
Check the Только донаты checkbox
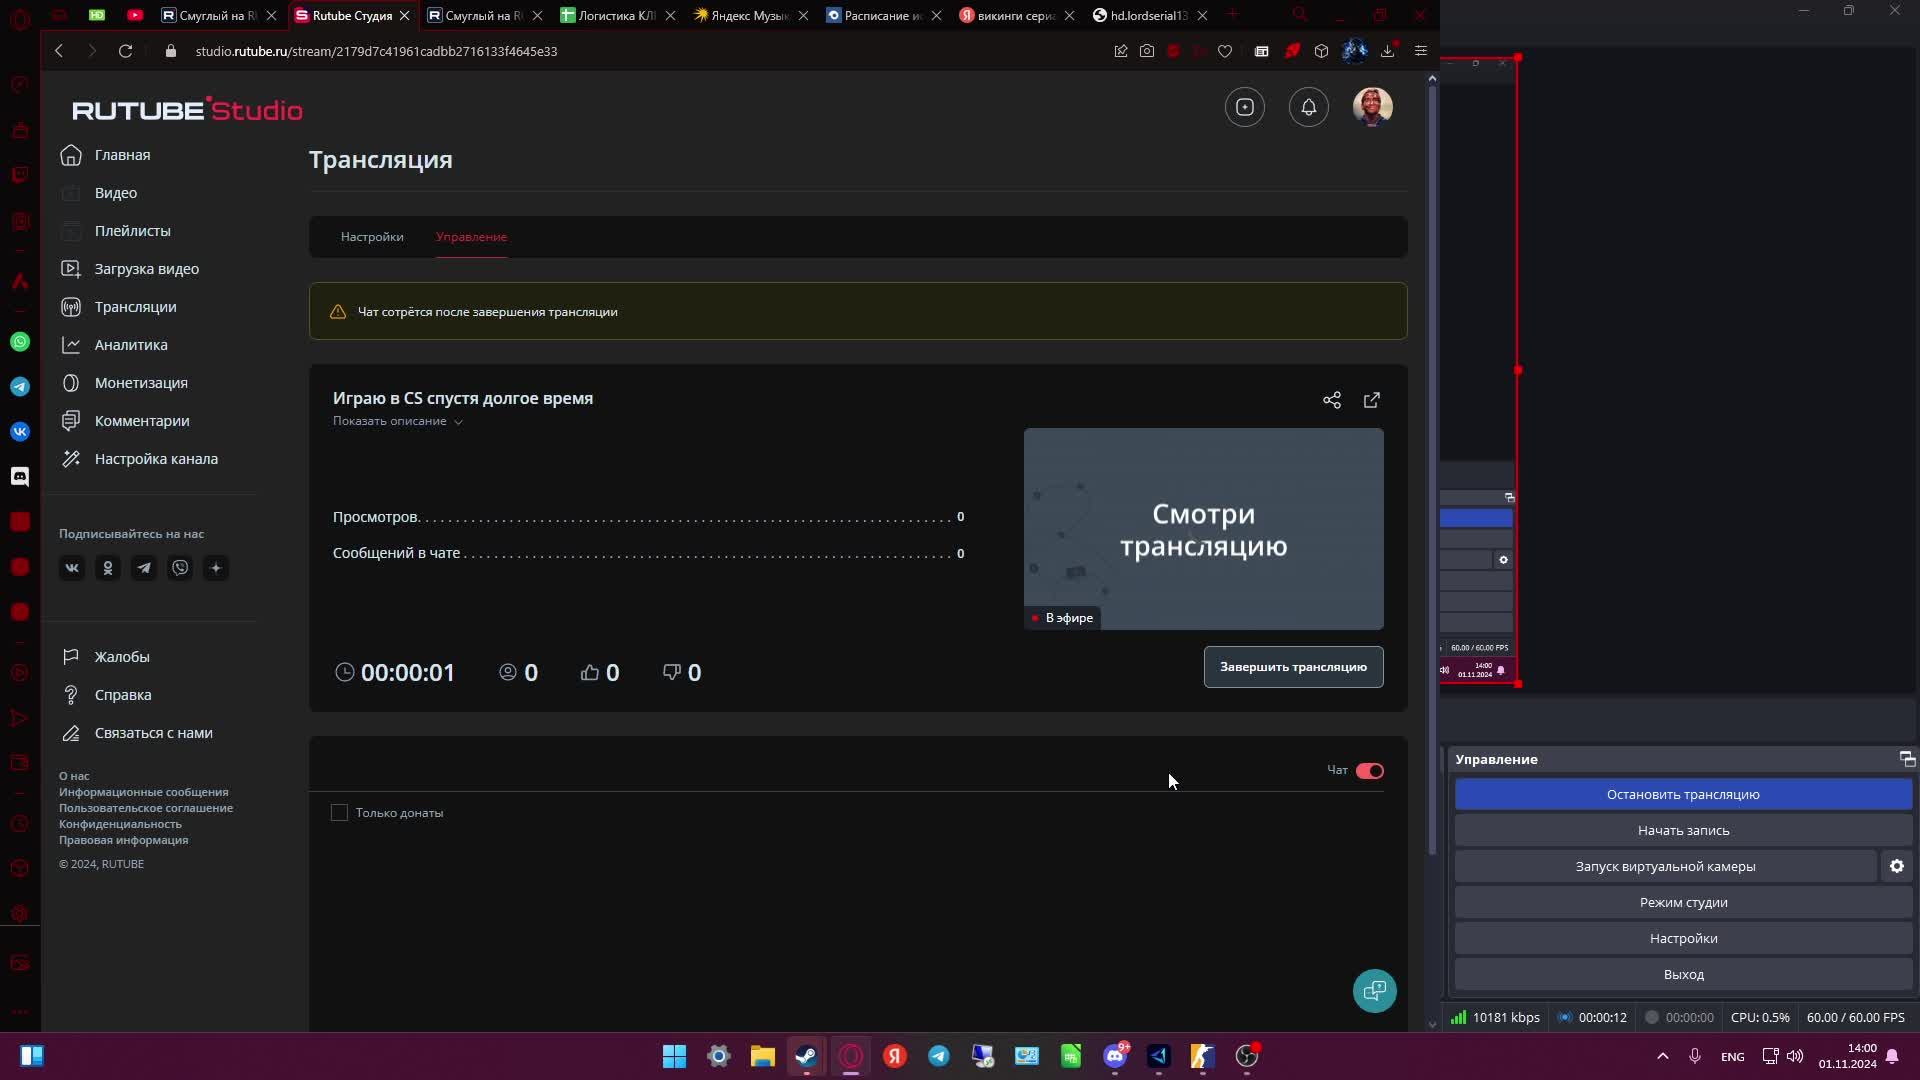pos(339,813)
